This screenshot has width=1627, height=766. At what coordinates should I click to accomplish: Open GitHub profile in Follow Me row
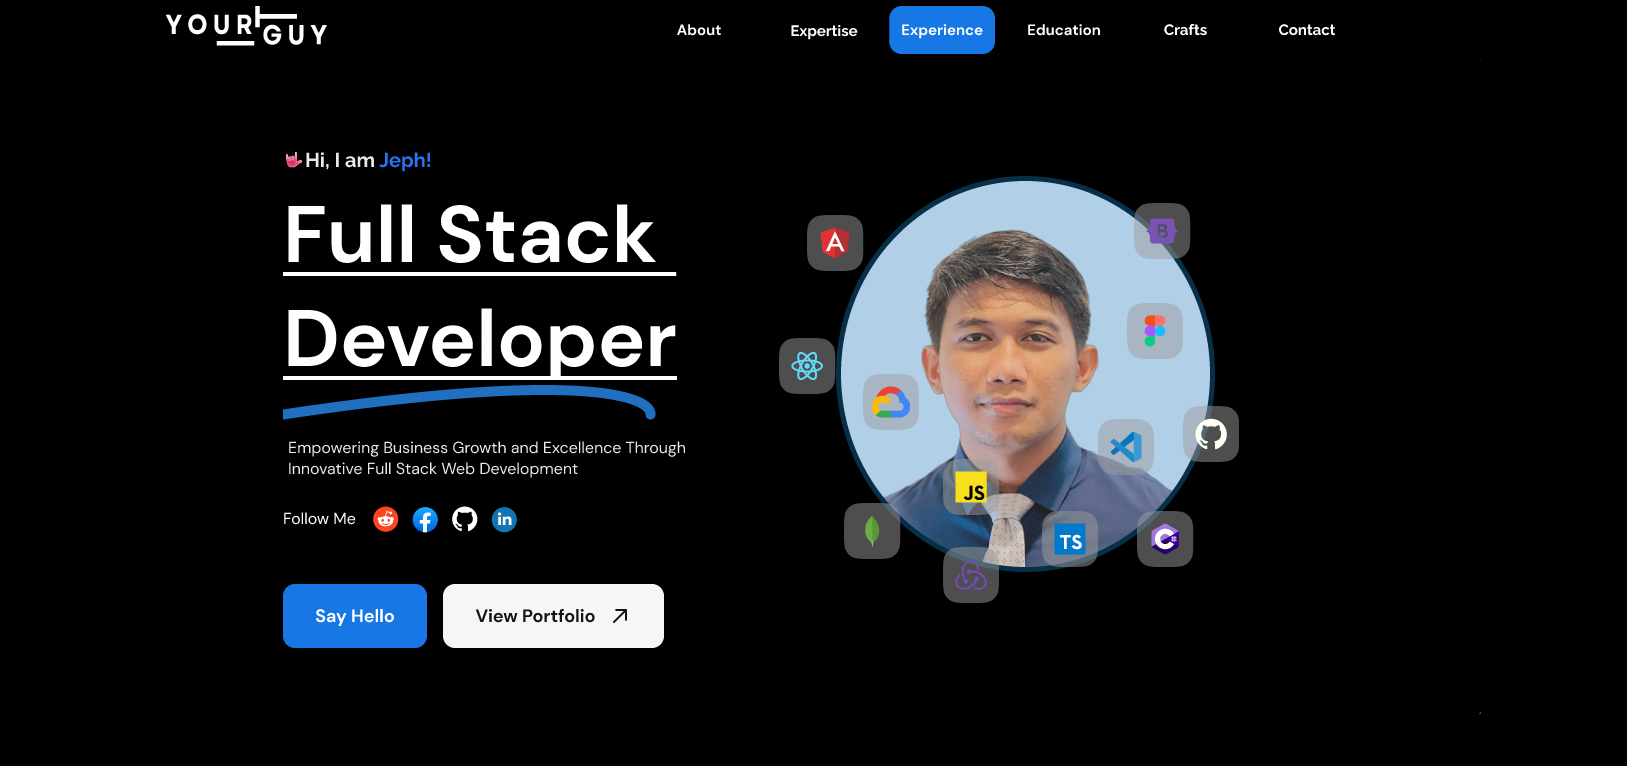465,519
